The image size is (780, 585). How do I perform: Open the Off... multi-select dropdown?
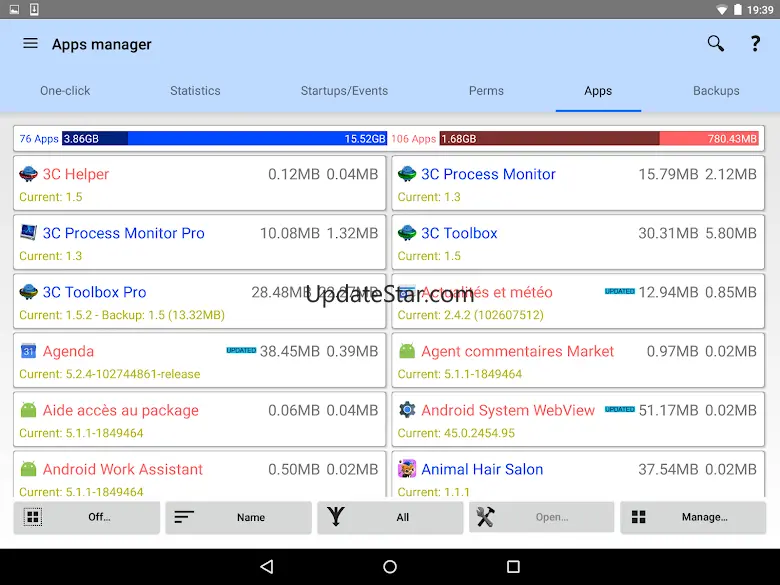tap(87, 517)
